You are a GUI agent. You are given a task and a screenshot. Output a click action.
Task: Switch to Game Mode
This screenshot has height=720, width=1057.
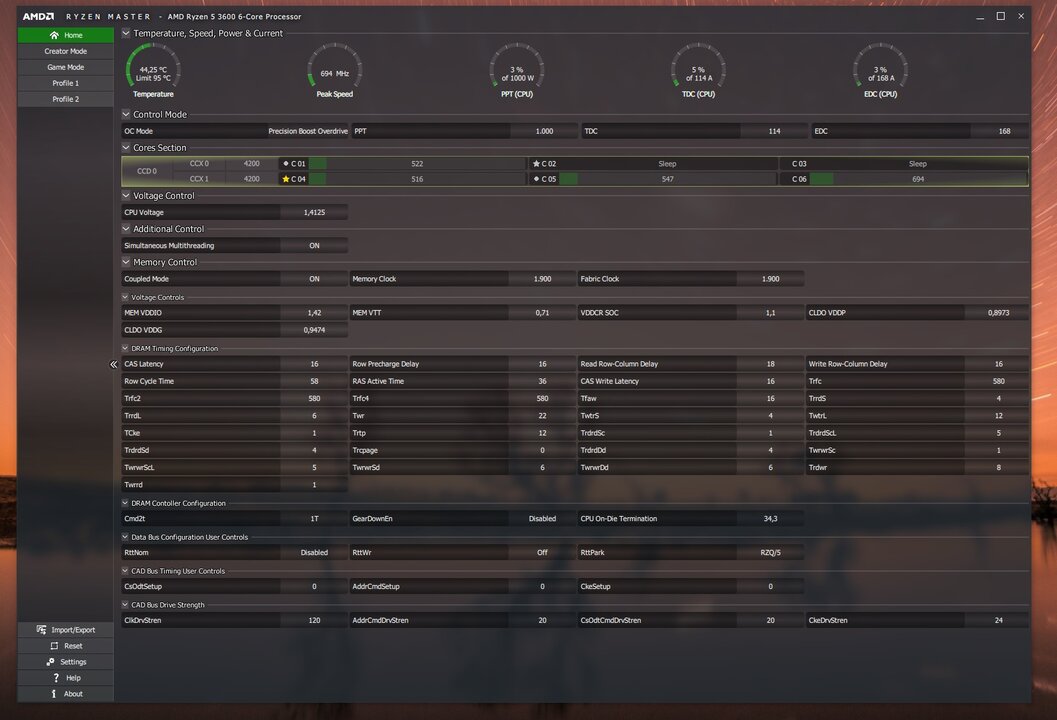click(x=65, y=67)
